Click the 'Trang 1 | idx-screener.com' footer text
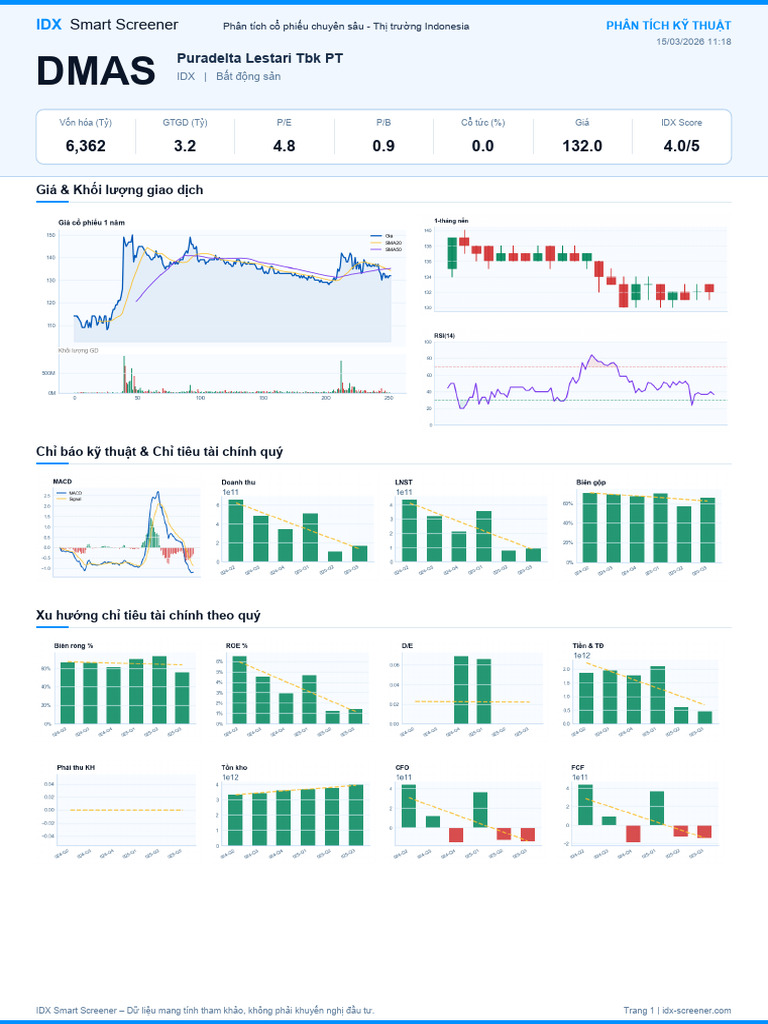768x1024 pixels. click(677, 1011)
